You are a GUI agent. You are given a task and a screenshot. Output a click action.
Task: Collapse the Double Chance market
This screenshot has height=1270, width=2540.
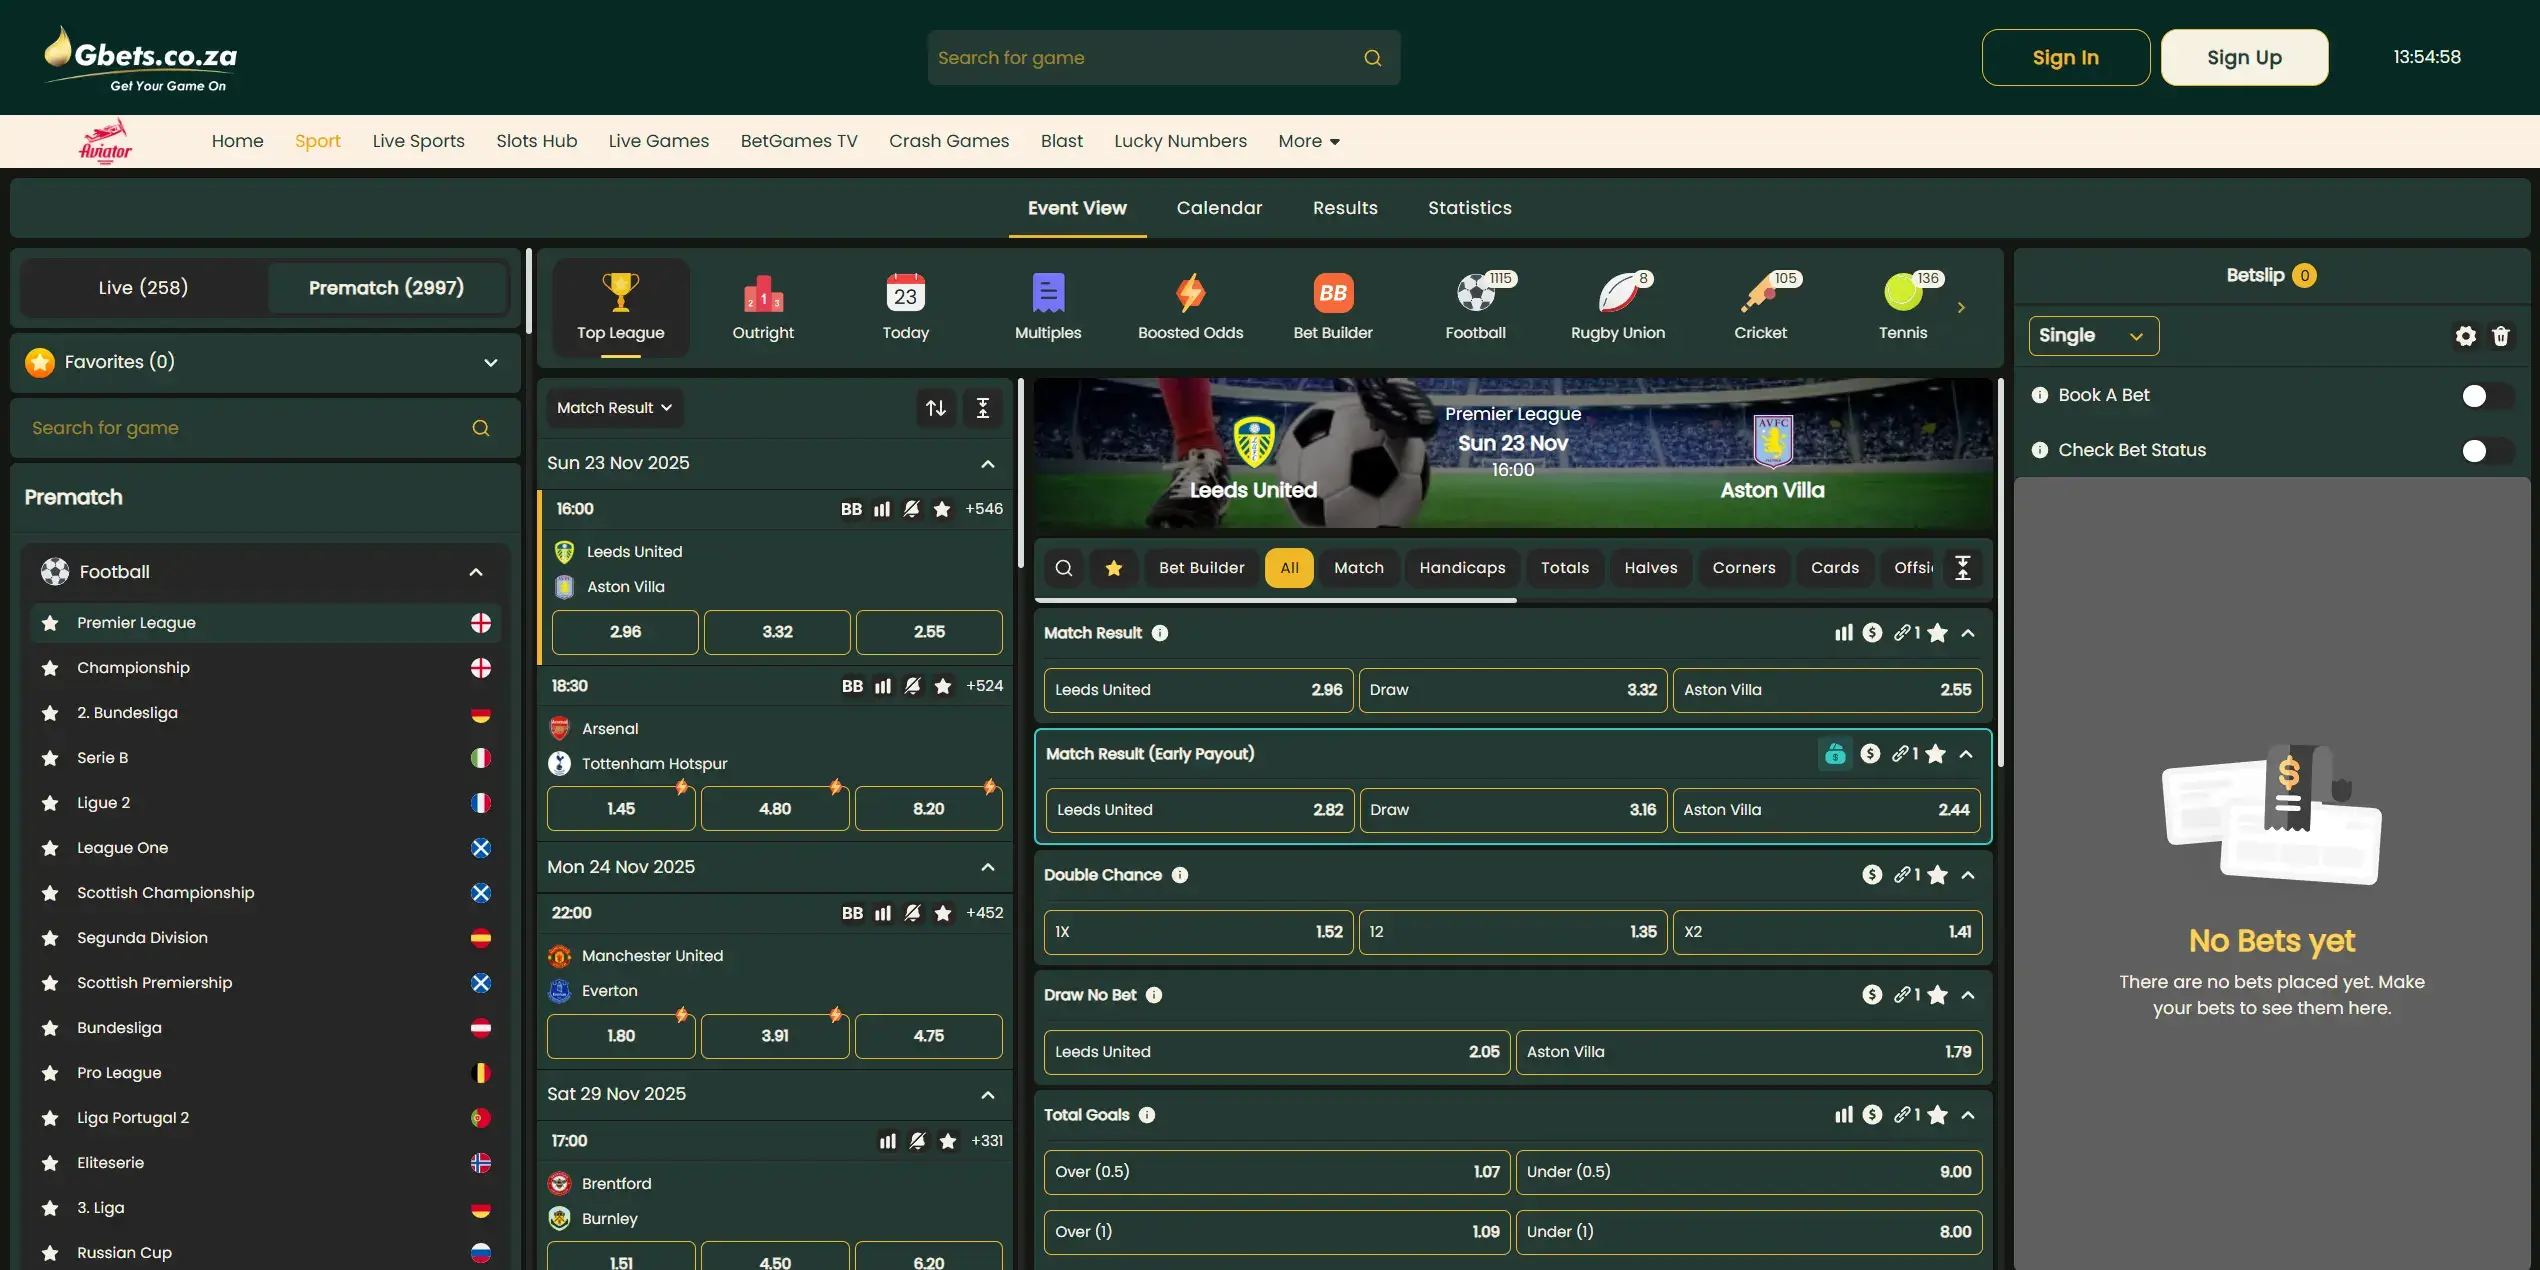[1967, 875]
